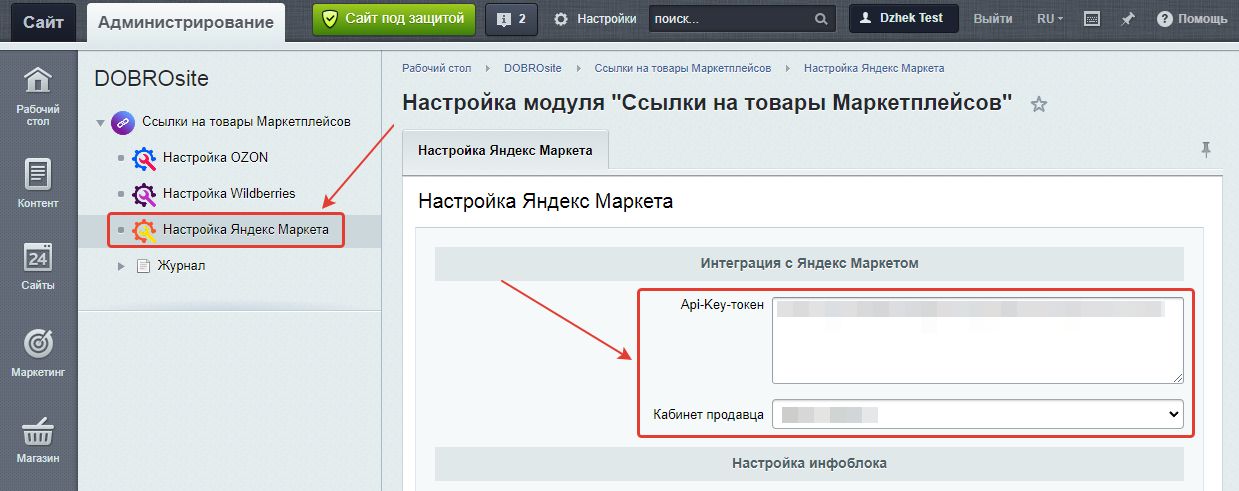Screen dimensions: 1239x491
Task: Open the notifications counter showing 2
Action: point(511,19)
